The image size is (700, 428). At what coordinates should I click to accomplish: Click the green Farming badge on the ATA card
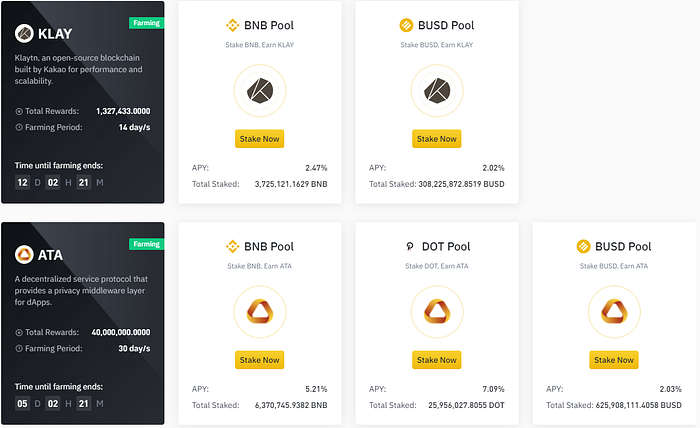tap(146, 244)
